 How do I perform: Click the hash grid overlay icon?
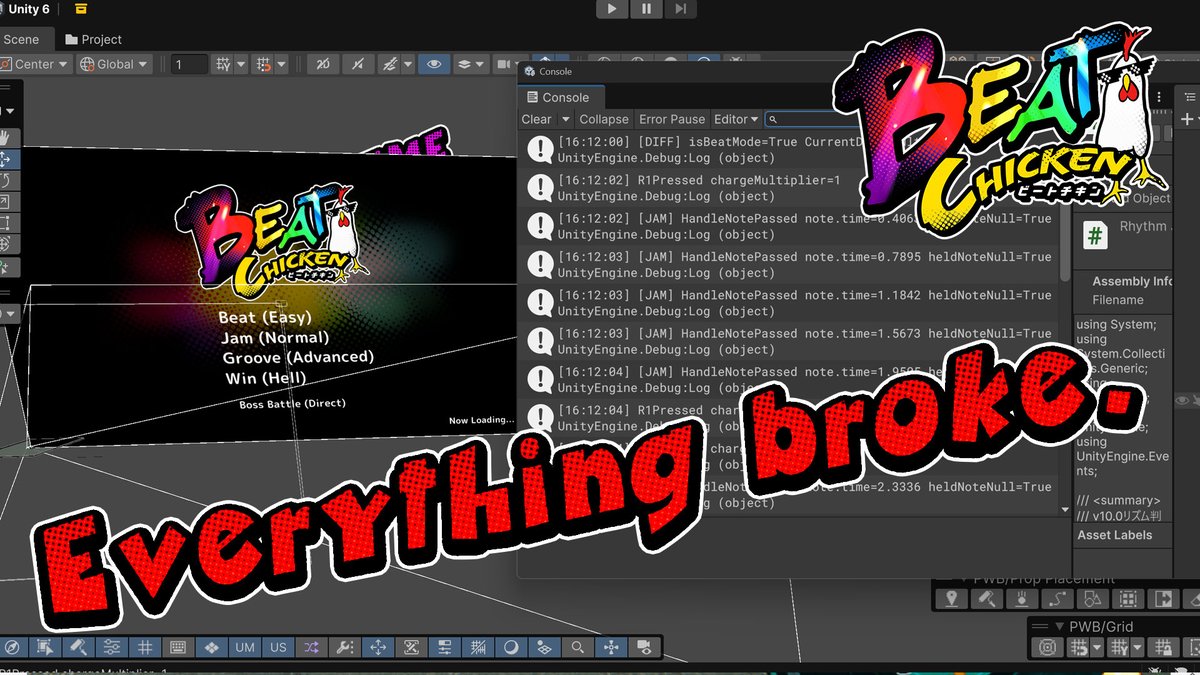click(x=145, y=647)
